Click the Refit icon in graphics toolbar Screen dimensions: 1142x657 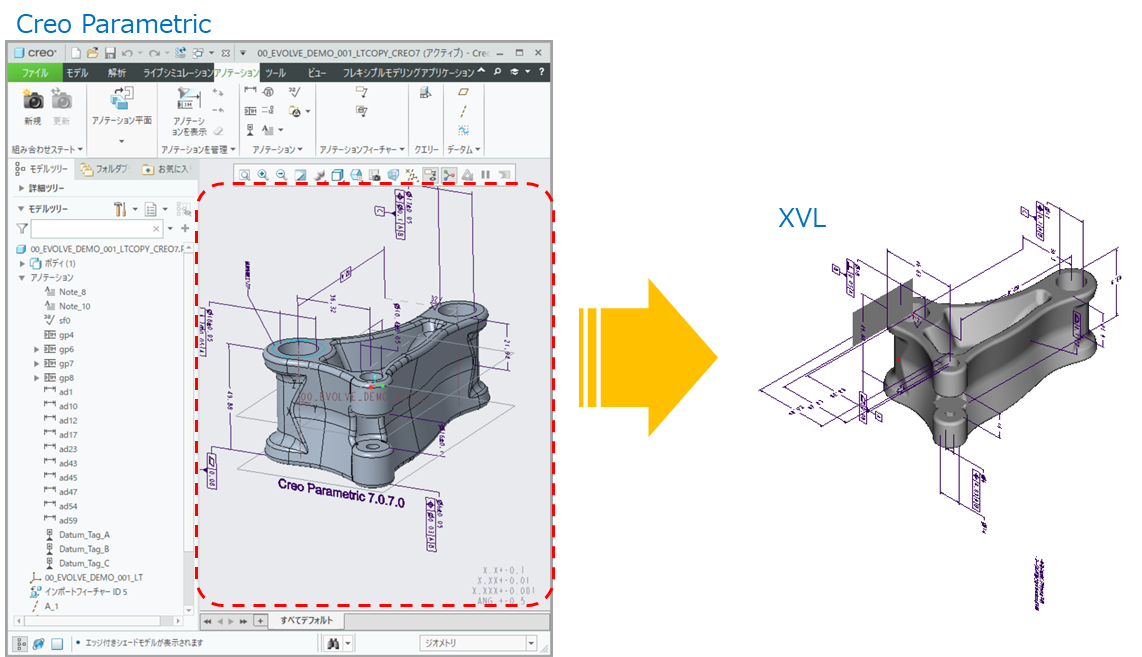pyautogui.click(x=245, y=175)
